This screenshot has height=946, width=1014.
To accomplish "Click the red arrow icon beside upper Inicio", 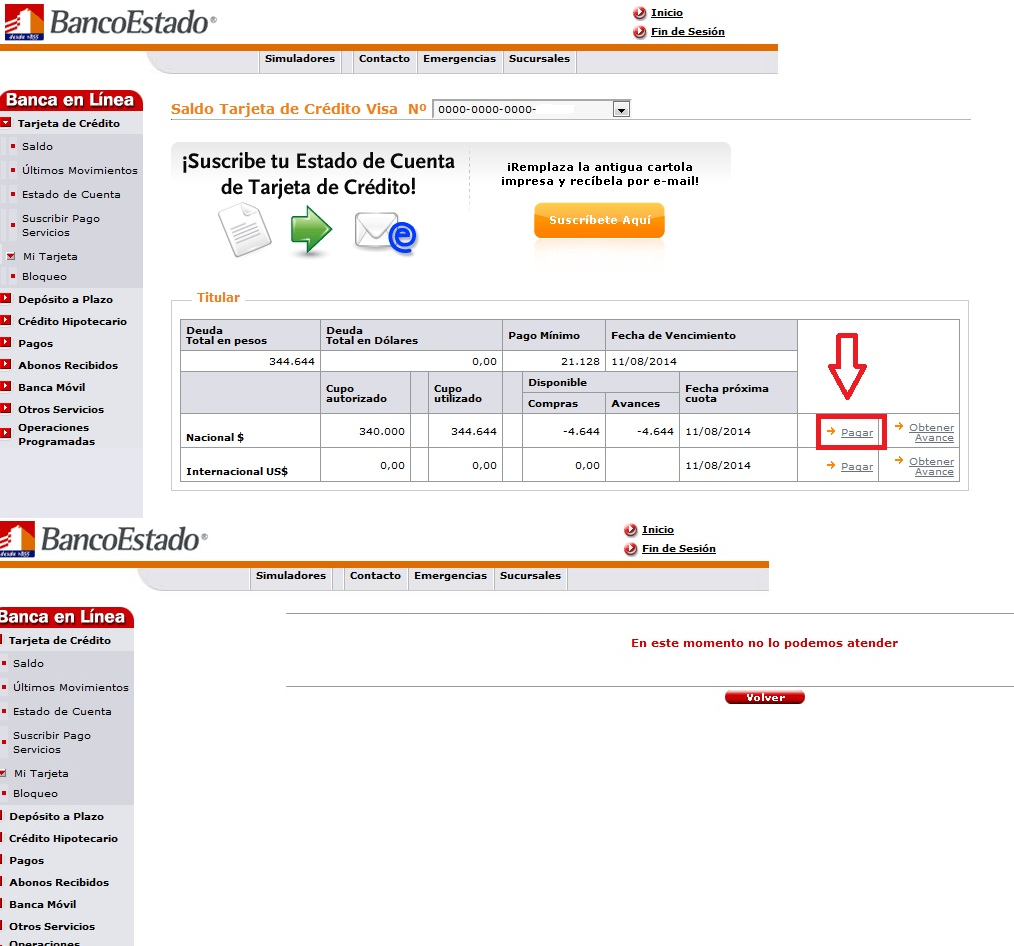I will (x=640, y=12).
